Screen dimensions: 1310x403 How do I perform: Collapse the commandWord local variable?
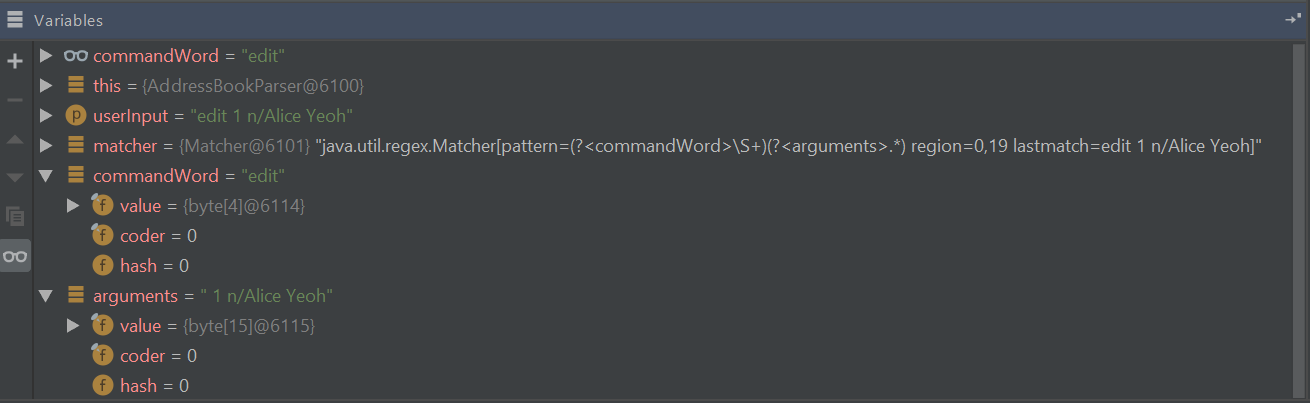click(46, 176)
